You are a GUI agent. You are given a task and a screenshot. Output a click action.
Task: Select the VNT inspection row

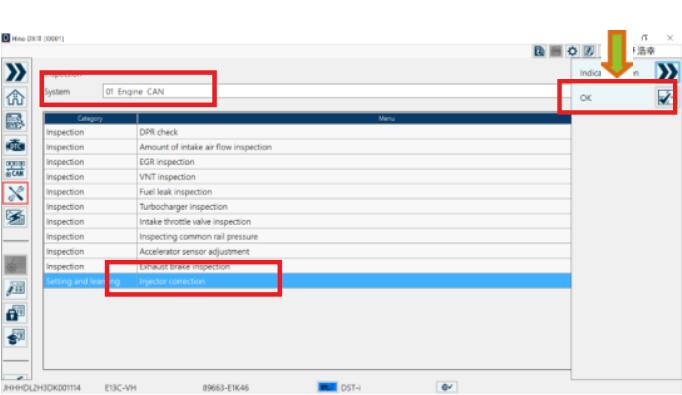tap(307, 177)
